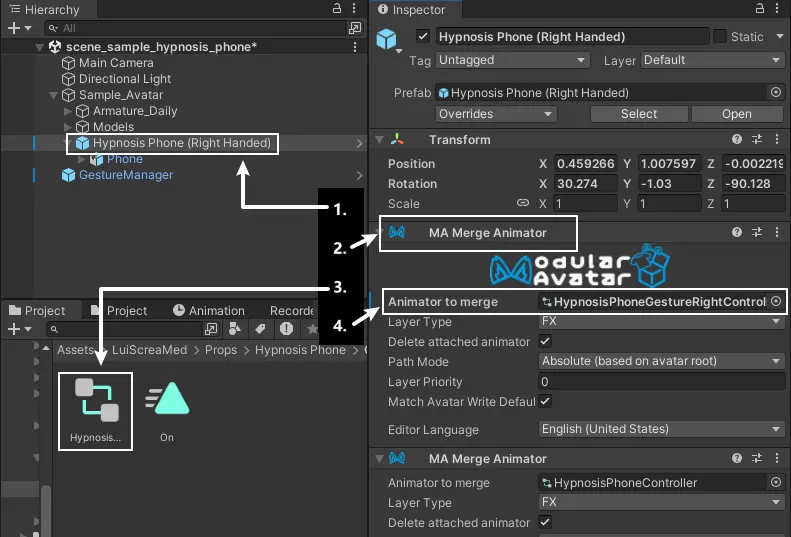
Task: Open first MA Merge Animator options menu
Action: (x=777, y=232)
